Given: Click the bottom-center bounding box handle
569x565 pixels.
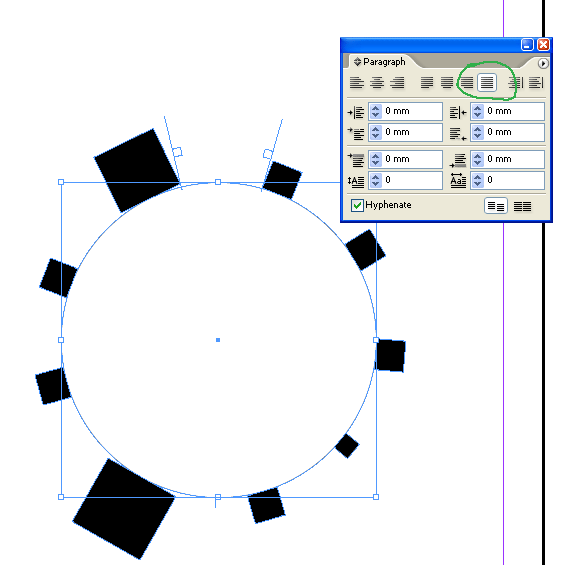Looking at the screenshot, I should [x=218, y=497].
